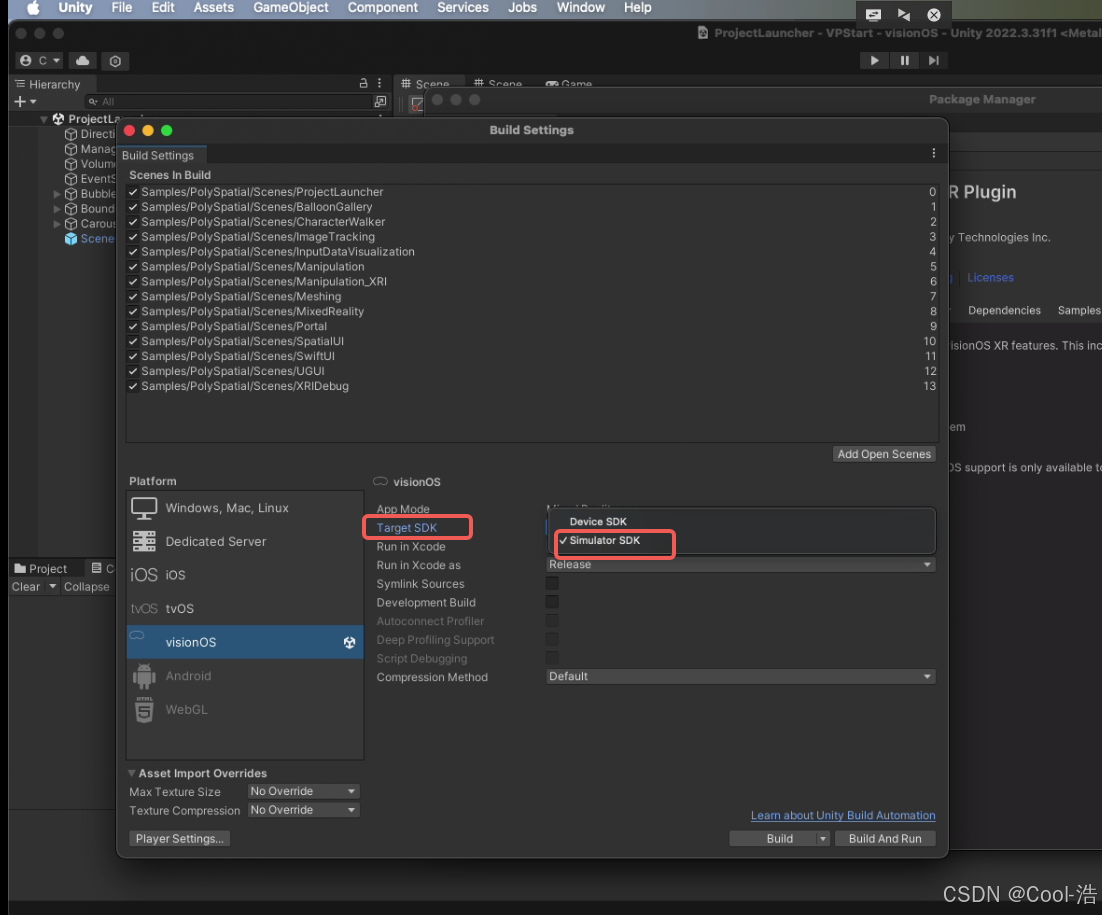Open the cloud services icon in toolbar
This screenshot has height=915, width=1102.
[x=82, y=61]
